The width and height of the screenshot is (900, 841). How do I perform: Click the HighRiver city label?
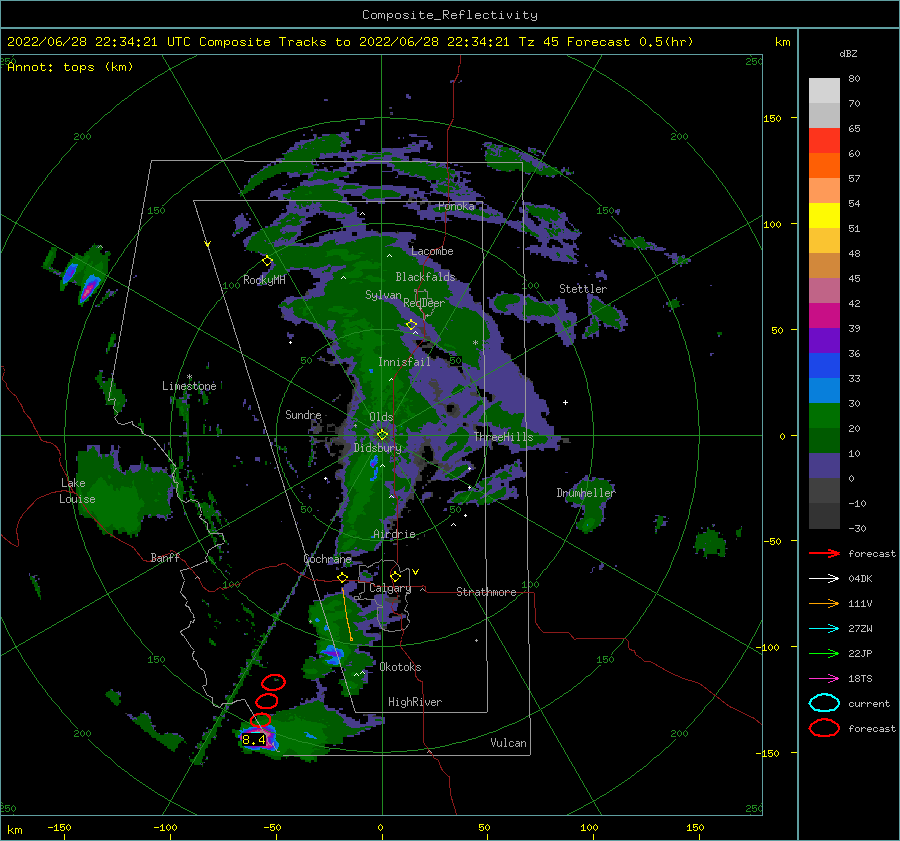(x=415, y=702)
